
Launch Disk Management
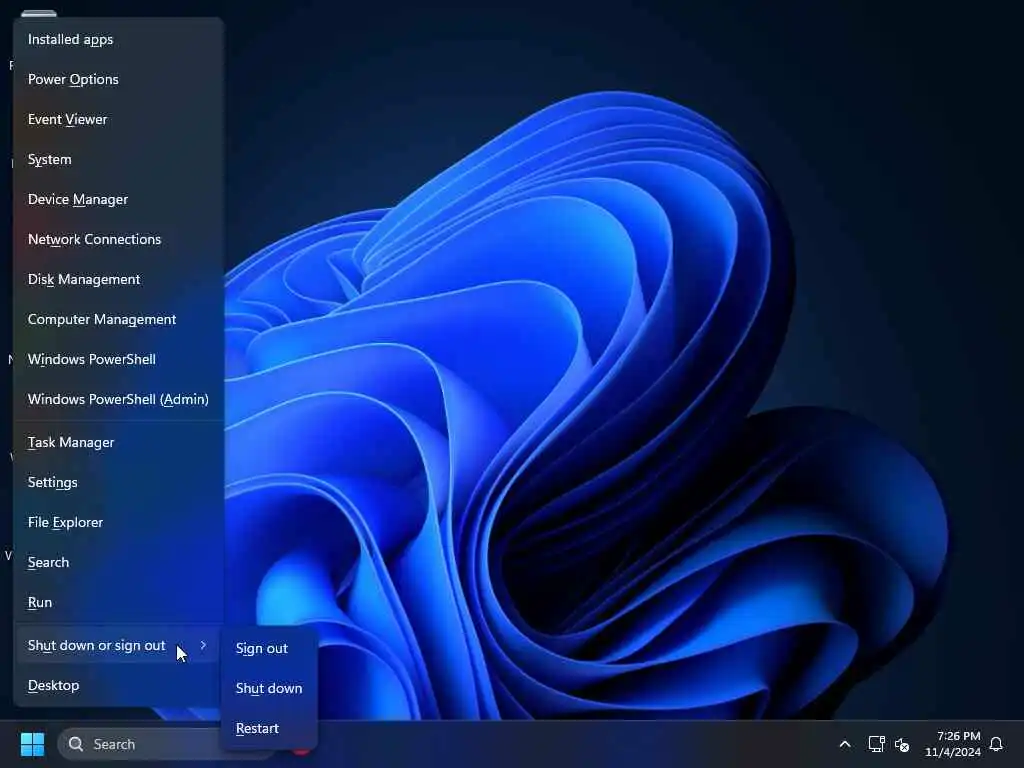point(118,280)
